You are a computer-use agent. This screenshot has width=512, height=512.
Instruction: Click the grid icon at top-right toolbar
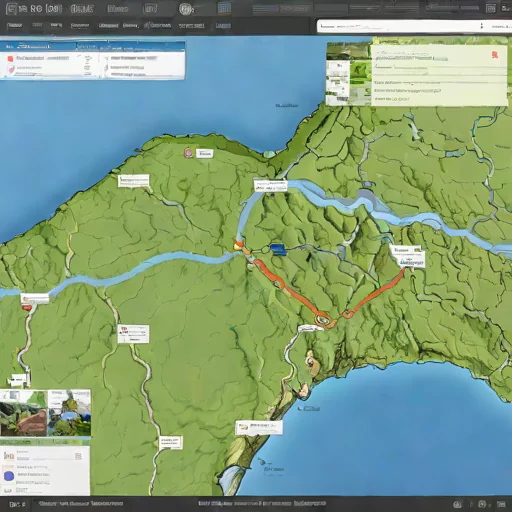pos(490,8)
